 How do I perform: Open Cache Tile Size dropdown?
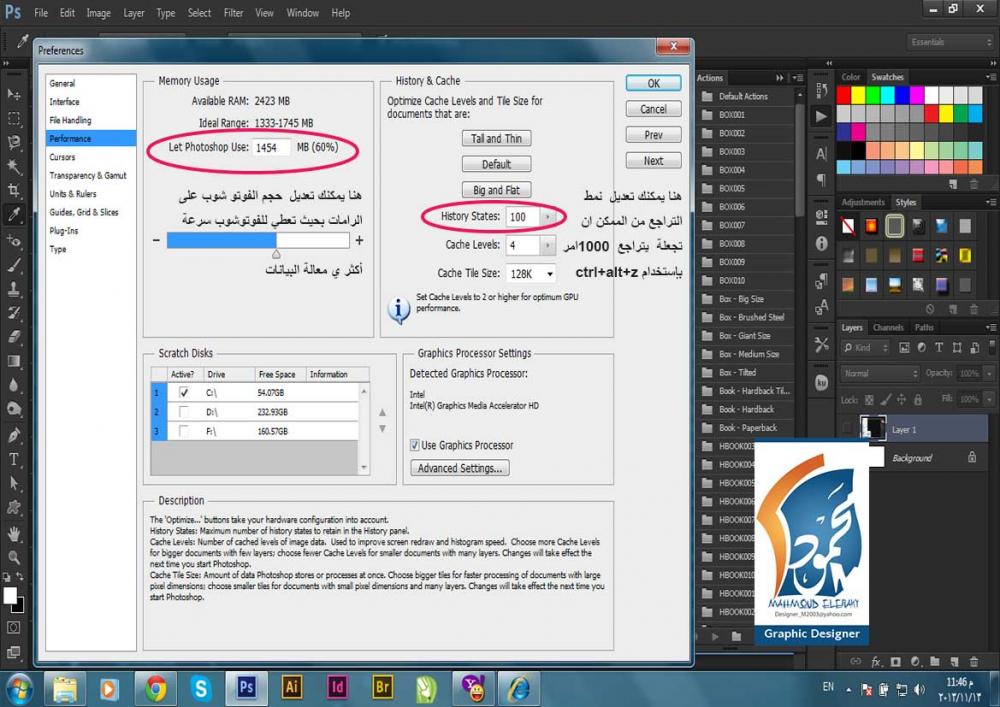click(x=531, y=273)
